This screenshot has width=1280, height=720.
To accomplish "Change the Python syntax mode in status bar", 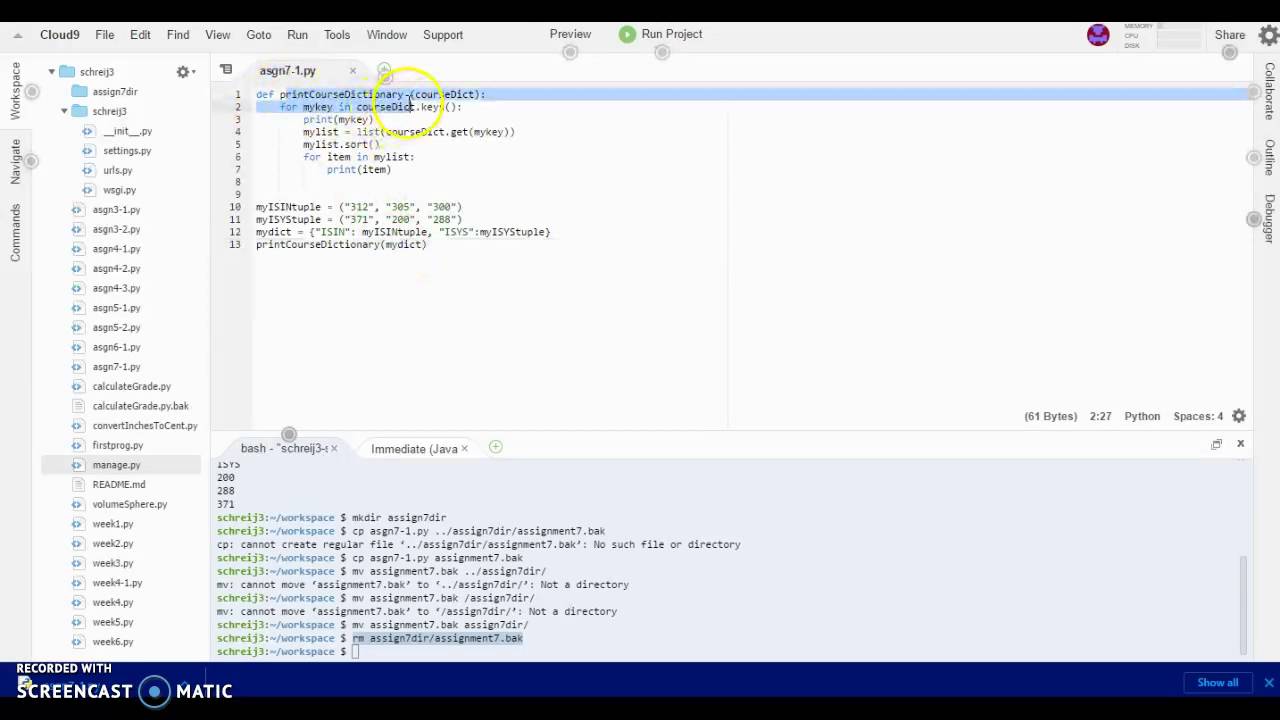I will [x=1142, y=416].
